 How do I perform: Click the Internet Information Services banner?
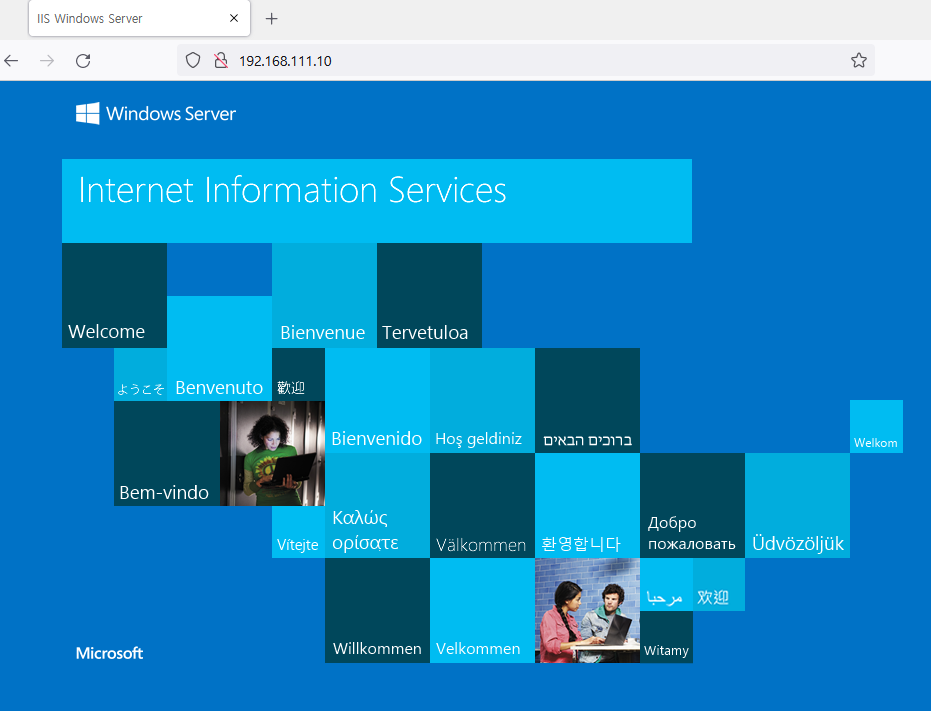376,201
